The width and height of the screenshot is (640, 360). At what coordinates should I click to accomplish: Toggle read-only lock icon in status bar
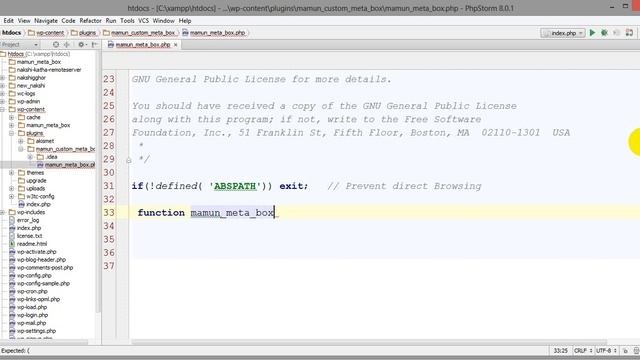click(x=625, y=351)
